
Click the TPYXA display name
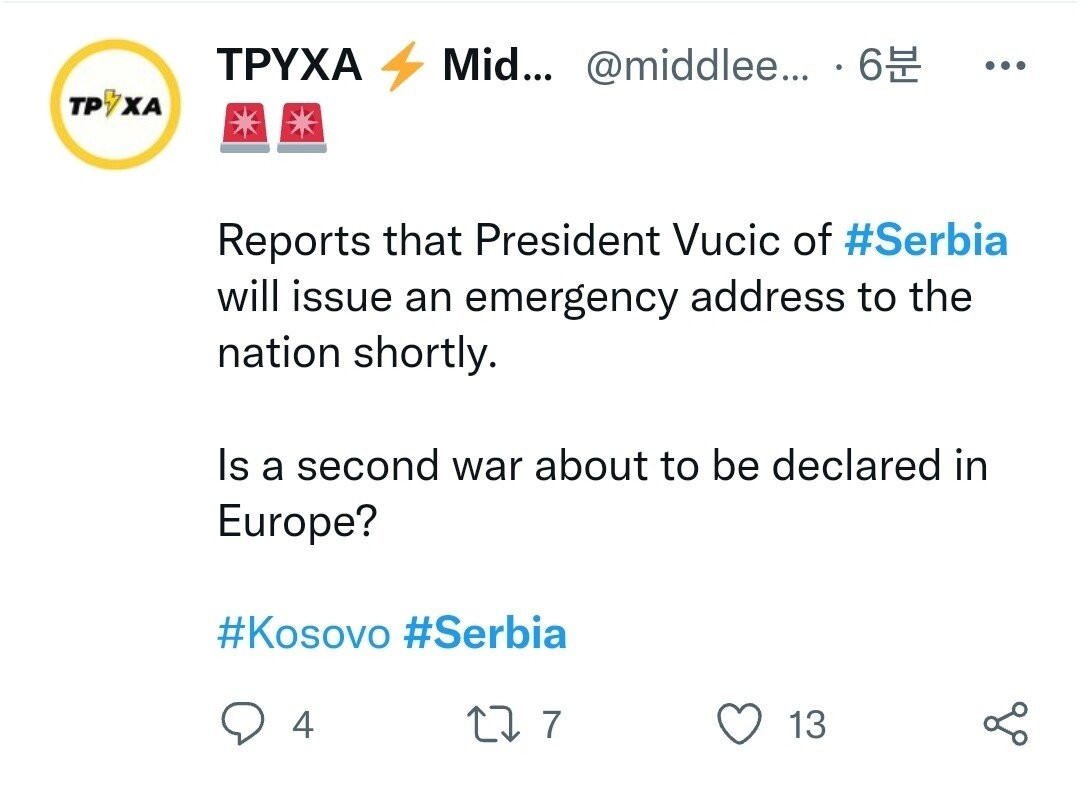point(290,67)
